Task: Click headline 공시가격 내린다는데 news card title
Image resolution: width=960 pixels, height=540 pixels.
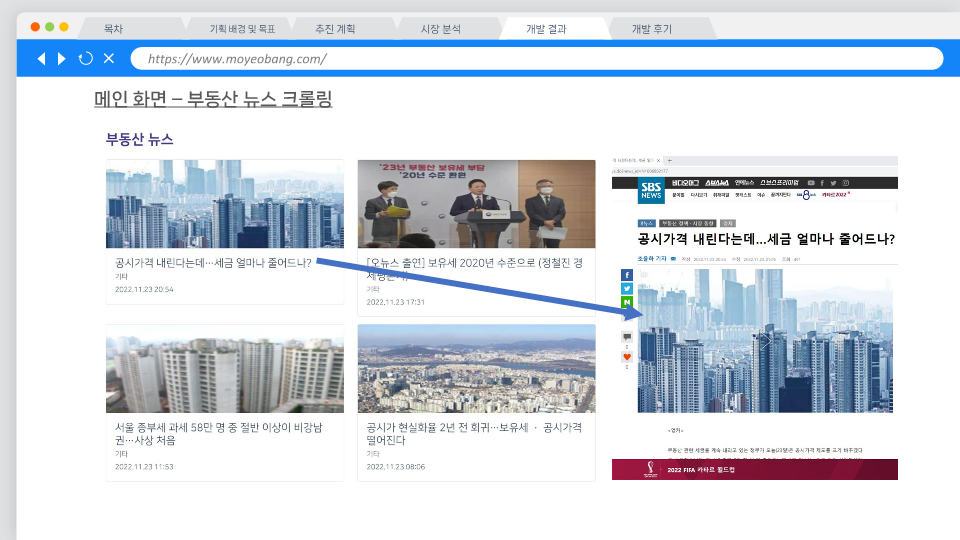Action: pyautogui.click(x=213, y=263)
